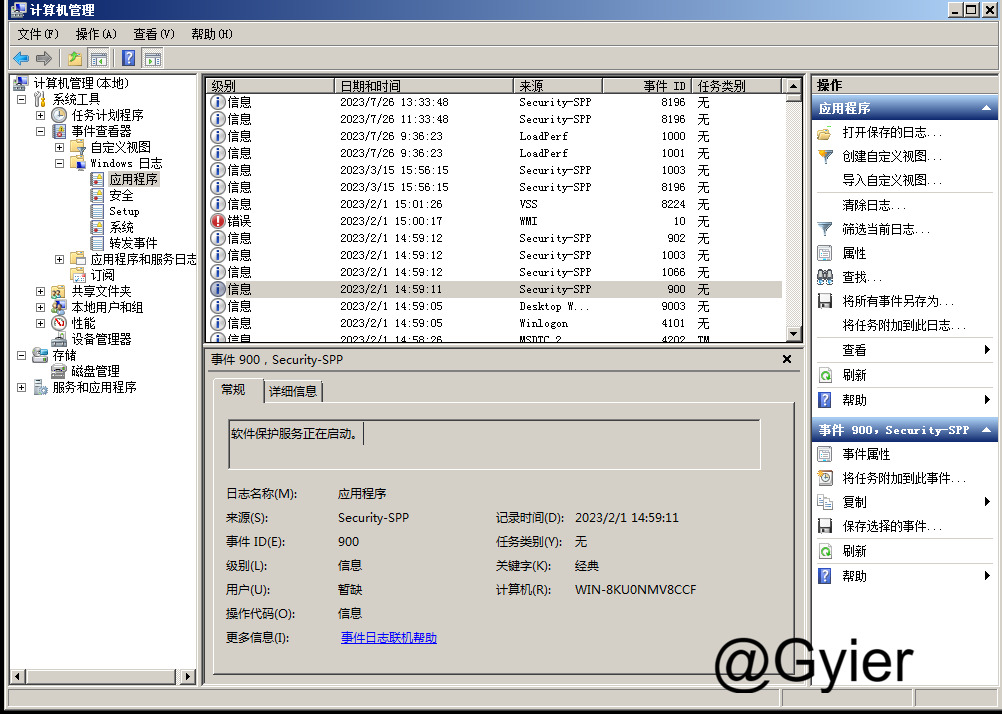This screenshot has width=1002, height=714.
Task: Select 安全 log in the tree
Action: point(121,195)
